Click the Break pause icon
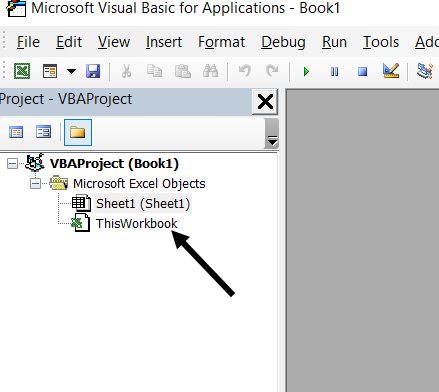439x392 pixels. click(x=334, y=72)
